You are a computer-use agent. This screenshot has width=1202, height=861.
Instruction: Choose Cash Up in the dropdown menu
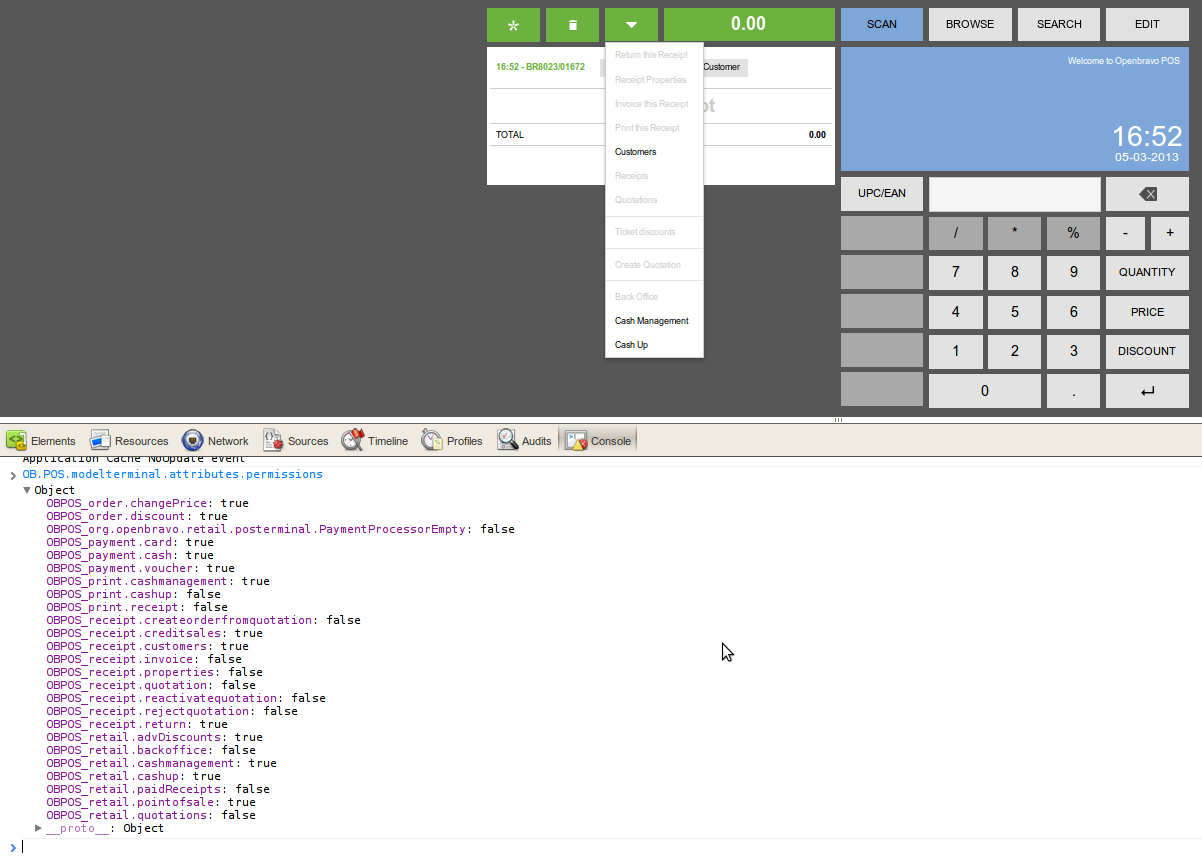pyautogui.click(x=631, y=345)
